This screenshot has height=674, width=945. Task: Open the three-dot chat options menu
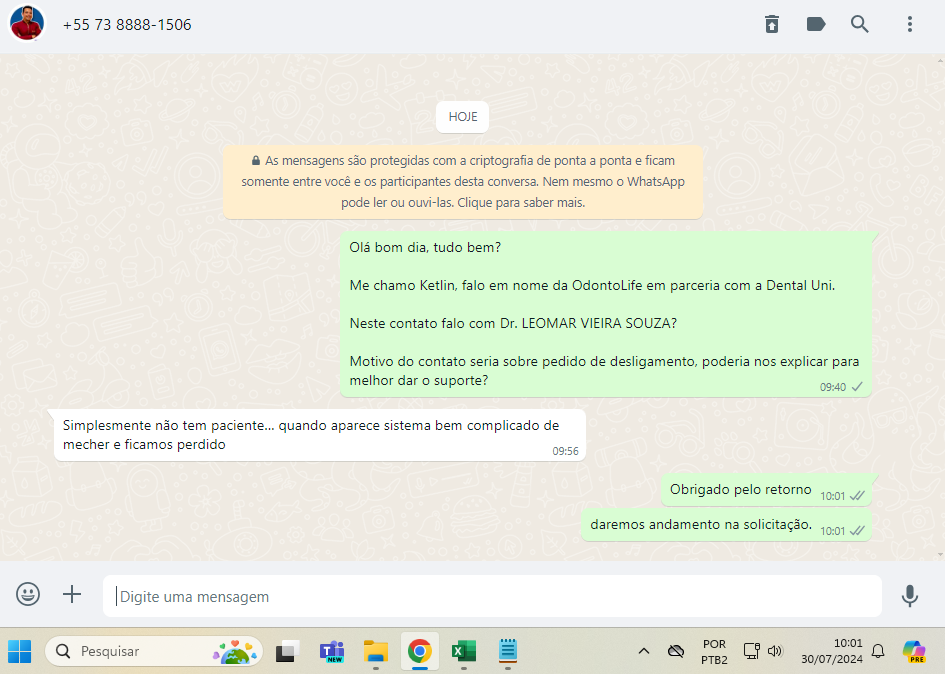tap(909, 24)
